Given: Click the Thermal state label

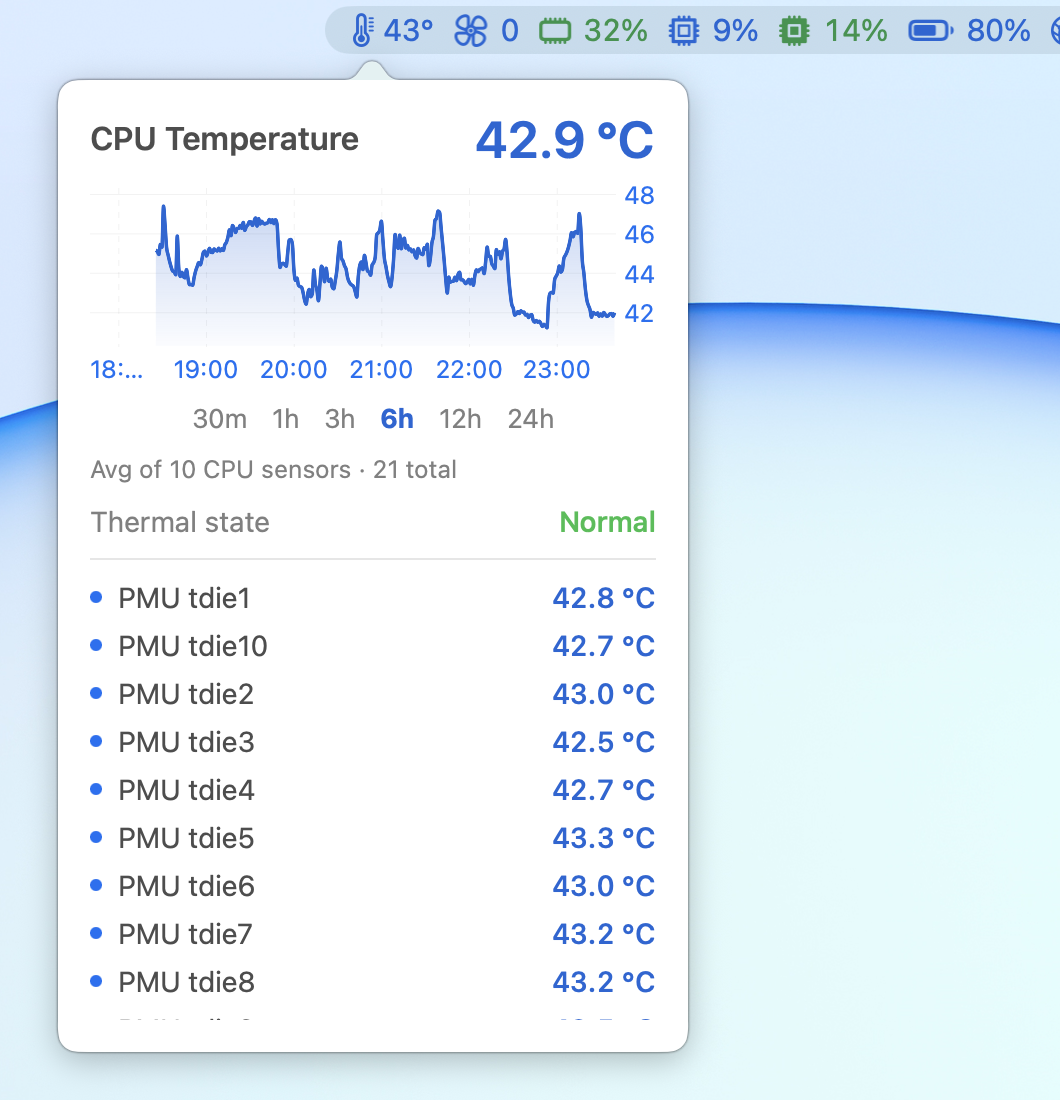Looking at the screenshot, I should click(180, 522).
